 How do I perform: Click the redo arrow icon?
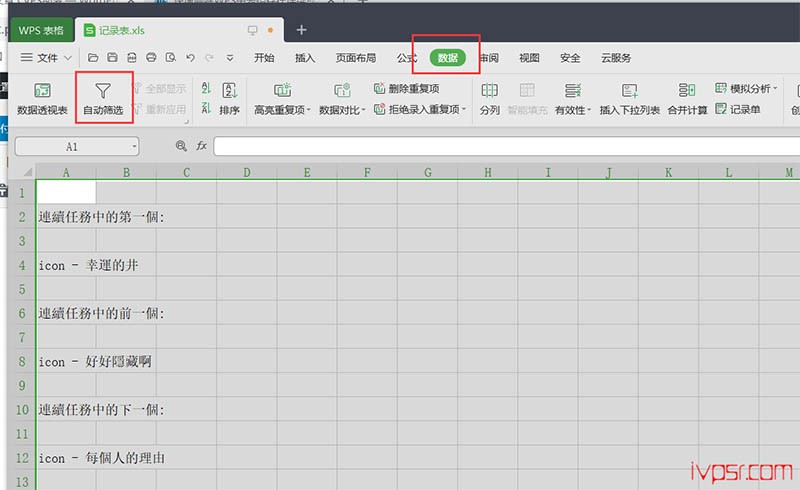209,58
